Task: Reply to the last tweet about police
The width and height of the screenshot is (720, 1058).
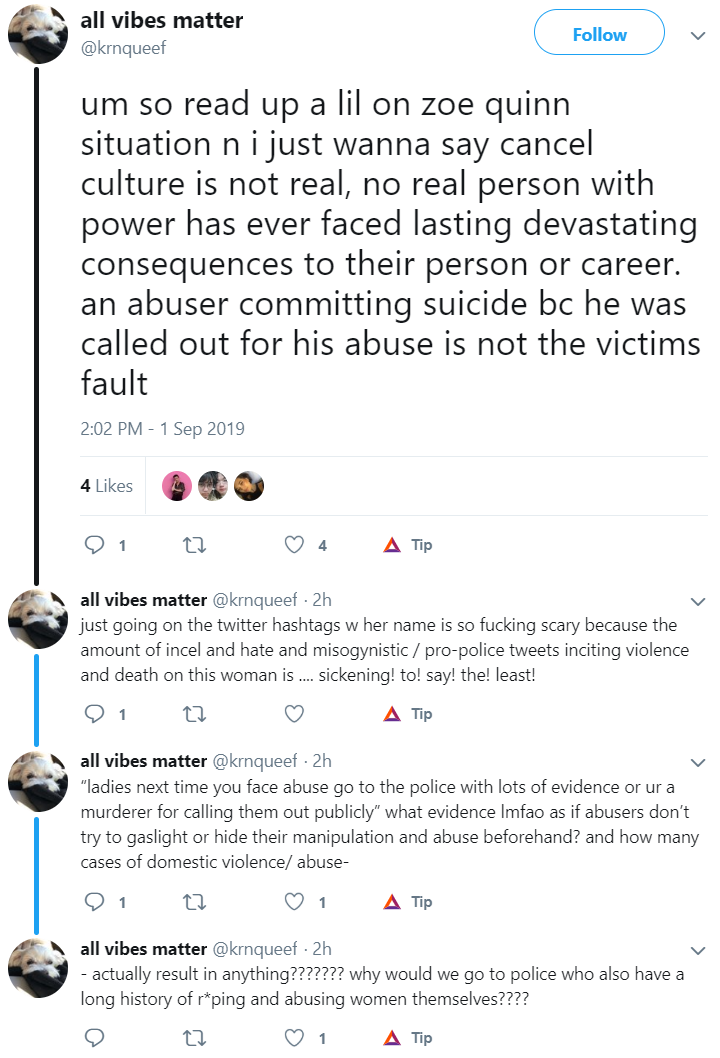Action: (x=94, y=1038)
